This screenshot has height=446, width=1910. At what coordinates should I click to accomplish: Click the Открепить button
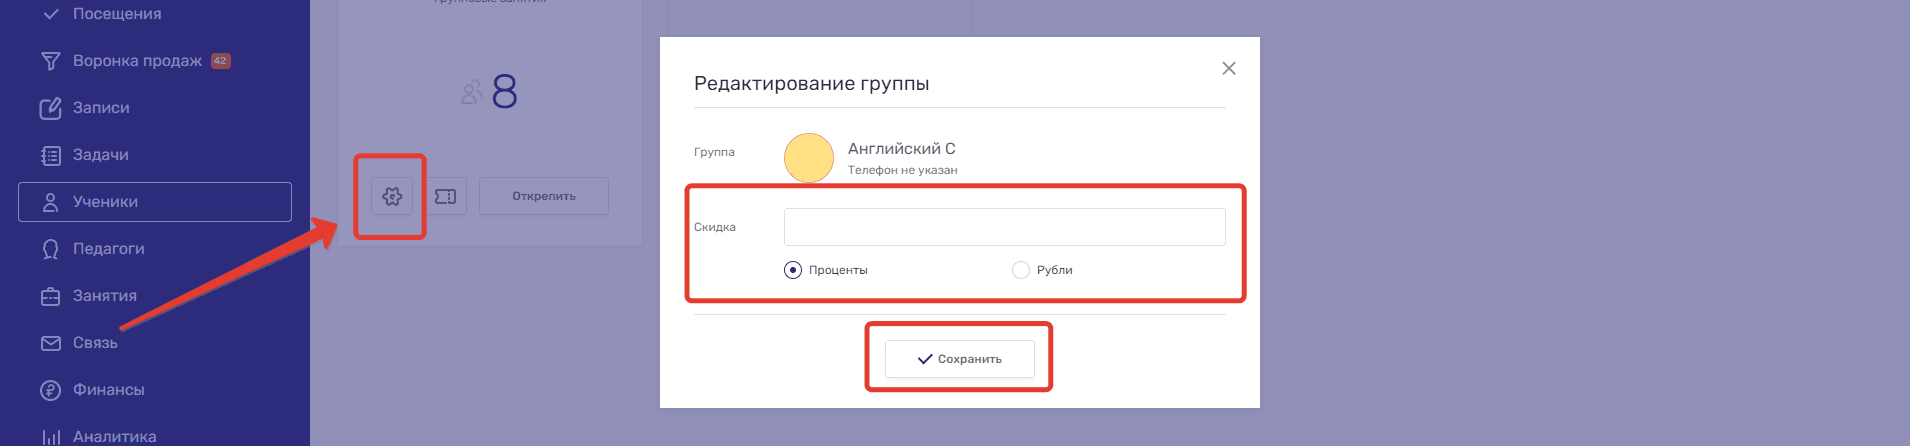pos(544,196)
